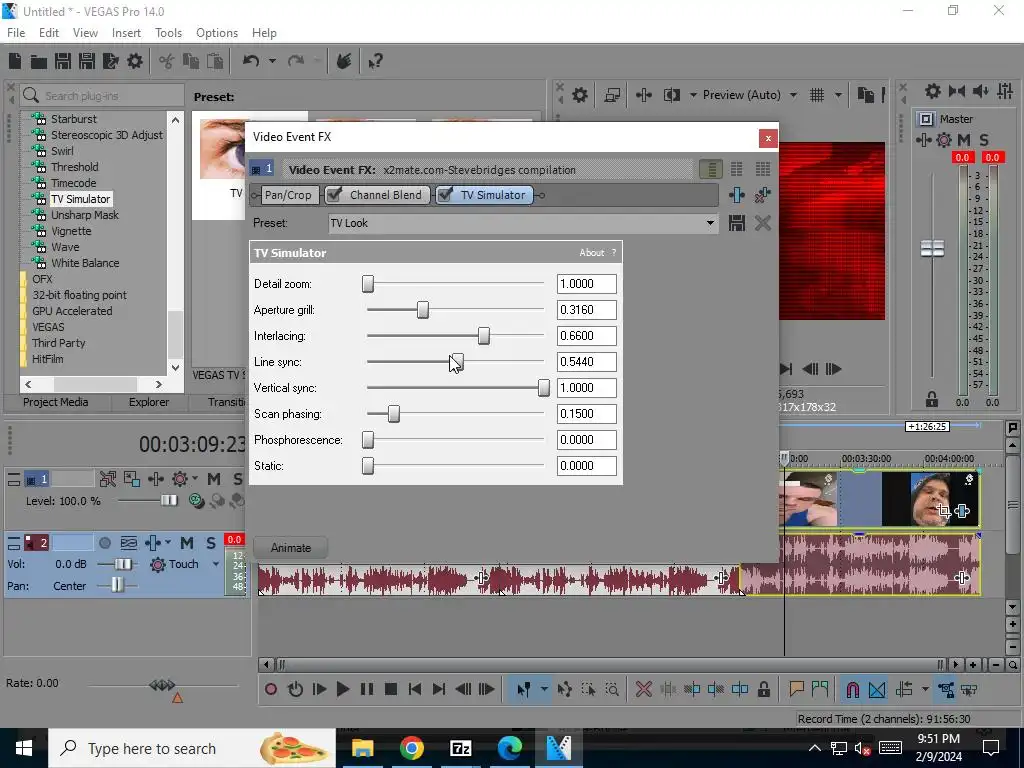Screen dimensions: 1024x768
Task: Open the Split Screen View dropdown arrow
Action: tap(693, 95)
